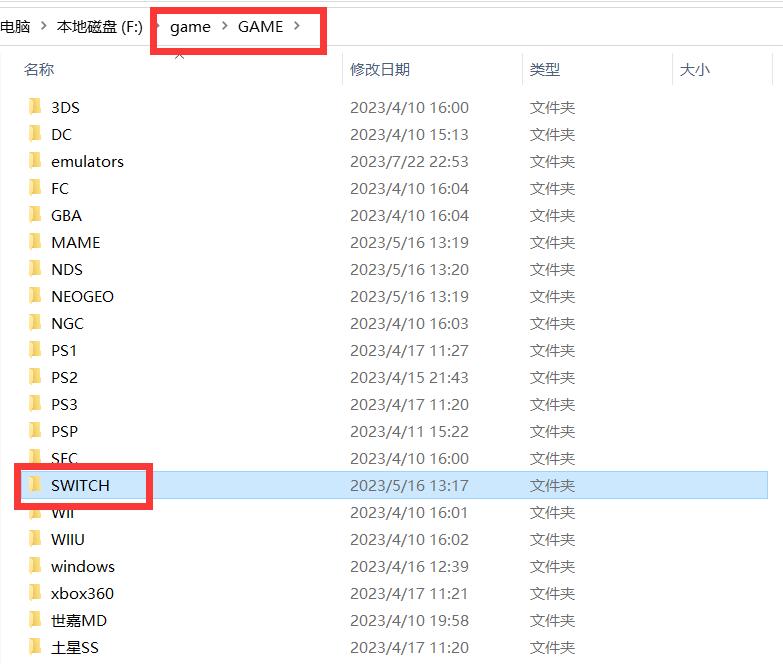
Task: Sort by 名称 column header
Action: tap(39, 69)
